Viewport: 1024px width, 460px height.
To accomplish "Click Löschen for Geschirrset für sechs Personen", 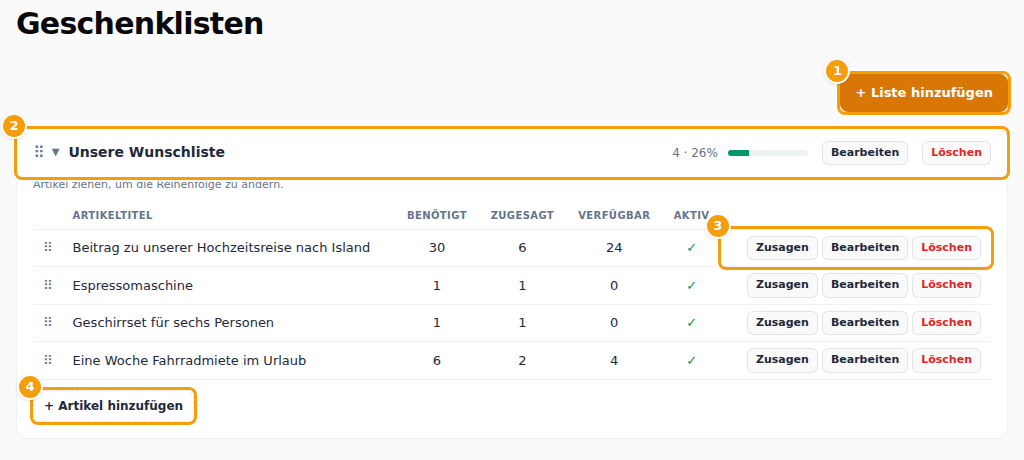I will 946,323.
